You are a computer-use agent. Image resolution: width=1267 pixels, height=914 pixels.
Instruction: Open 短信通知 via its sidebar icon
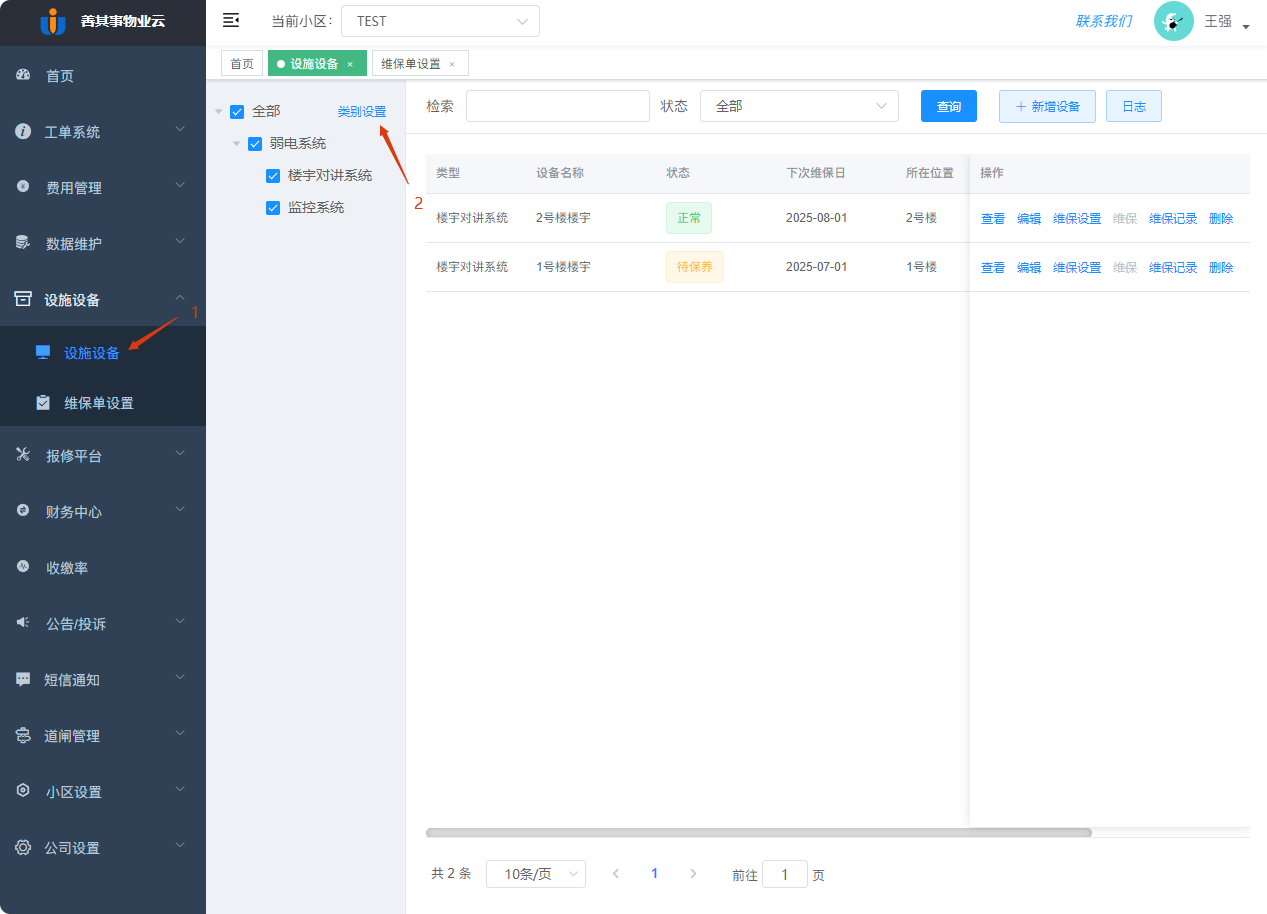click(x=23, y=679)
